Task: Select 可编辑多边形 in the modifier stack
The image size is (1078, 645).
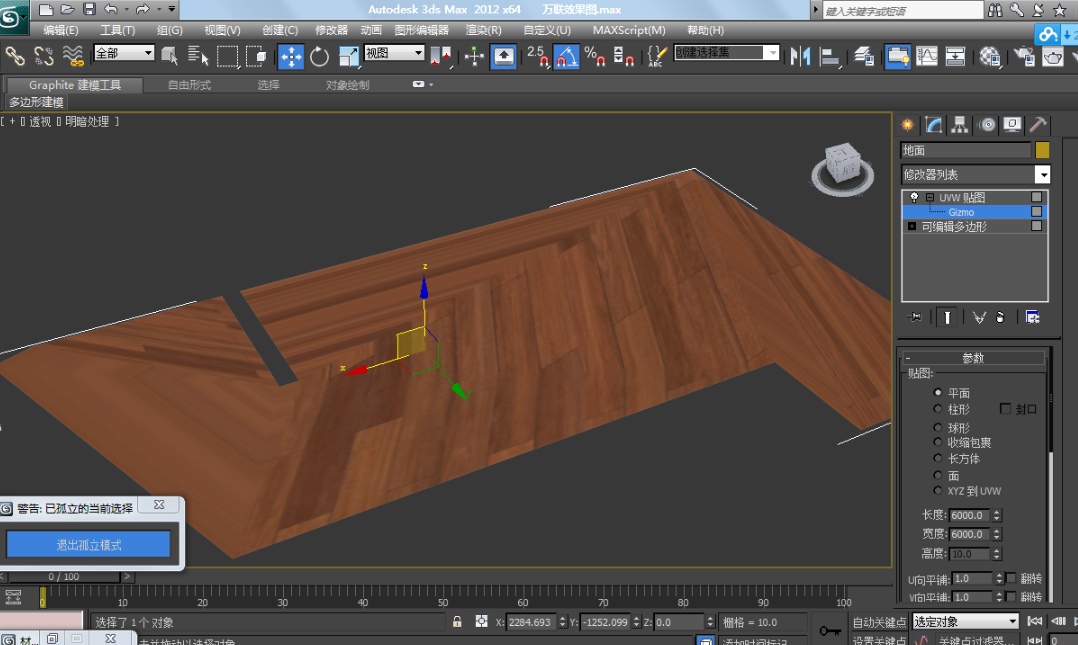Action: (954, 227)
